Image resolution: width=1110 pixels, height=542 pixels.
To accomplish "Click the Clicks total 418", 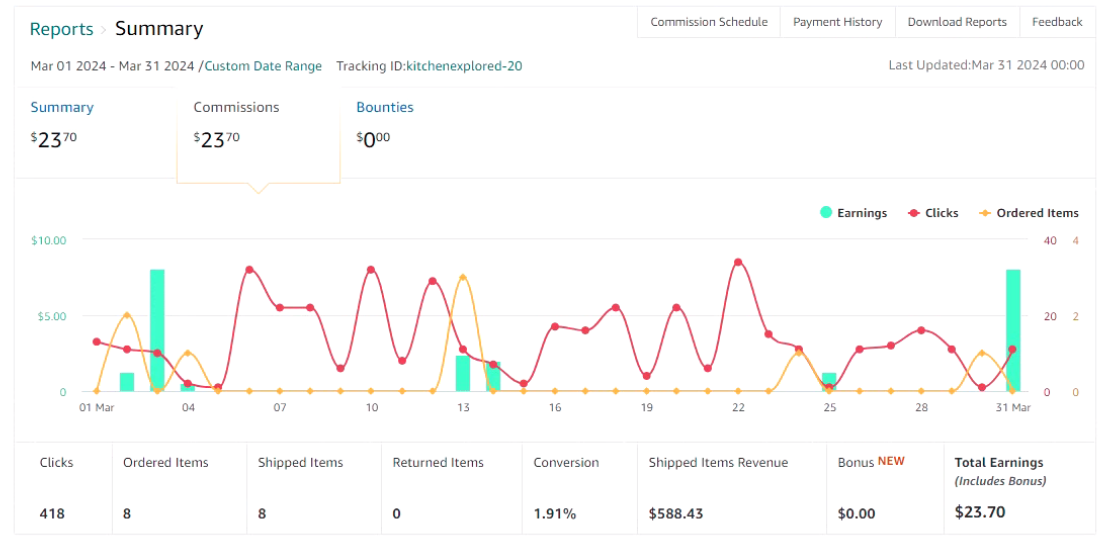I will pos(52,514).
